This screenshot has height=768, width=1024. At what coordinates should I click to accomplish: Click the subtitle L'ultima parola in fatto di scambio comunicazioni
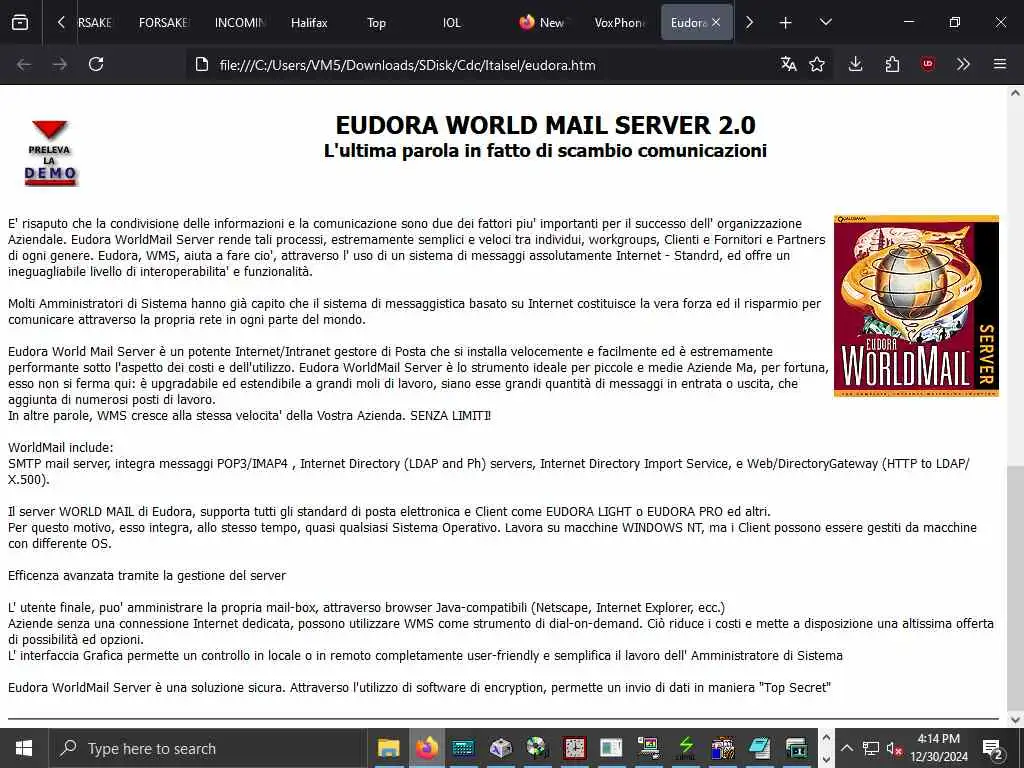click(x=545, y=151)
